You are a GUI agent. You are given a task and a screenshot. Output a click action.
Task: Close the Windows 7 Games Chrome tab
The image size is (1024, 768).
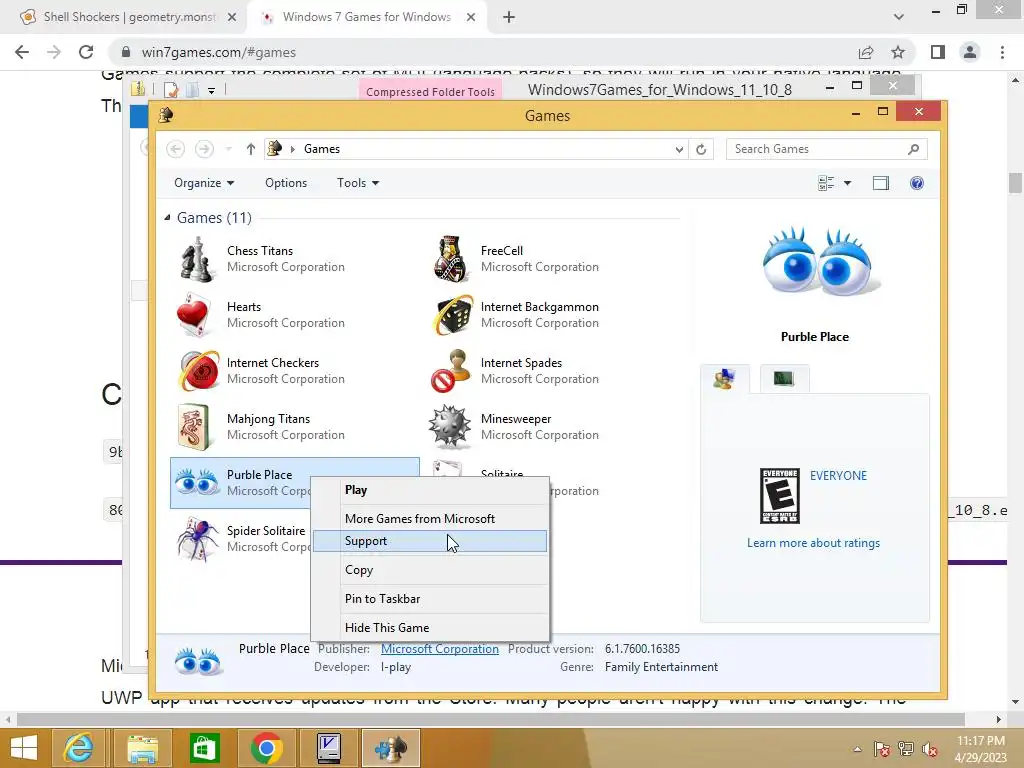click(x=471, y=17)
